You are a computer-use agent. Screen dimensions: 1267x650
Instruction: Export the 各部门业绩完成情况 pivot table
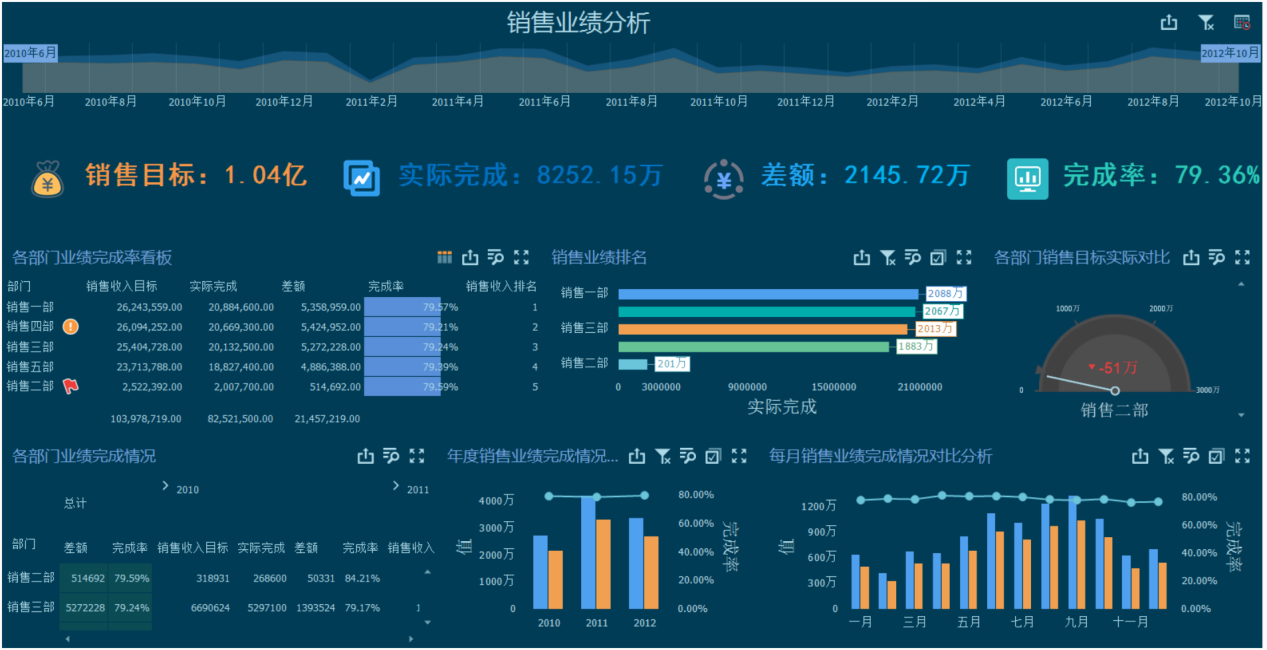click(x=366, y=456)
